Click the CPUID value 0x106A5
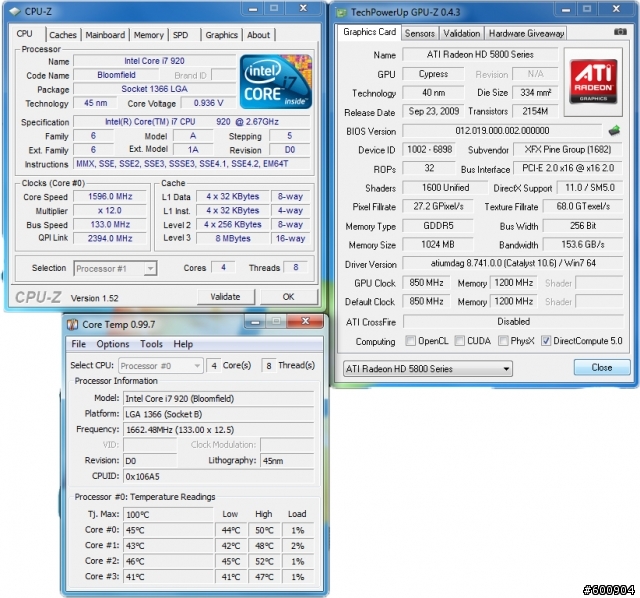640x598 pixels. coord(219,476)
